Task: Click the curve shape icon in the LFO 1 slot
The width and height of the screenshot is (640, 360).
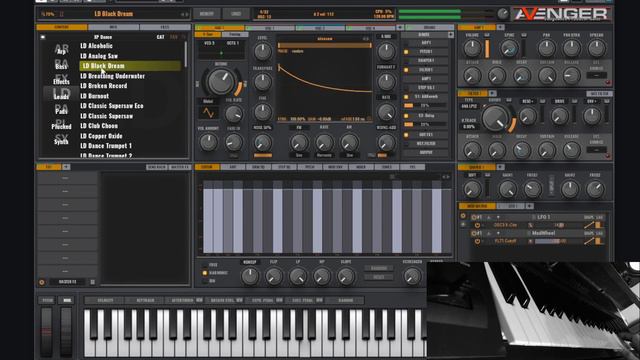Action: 589,225
